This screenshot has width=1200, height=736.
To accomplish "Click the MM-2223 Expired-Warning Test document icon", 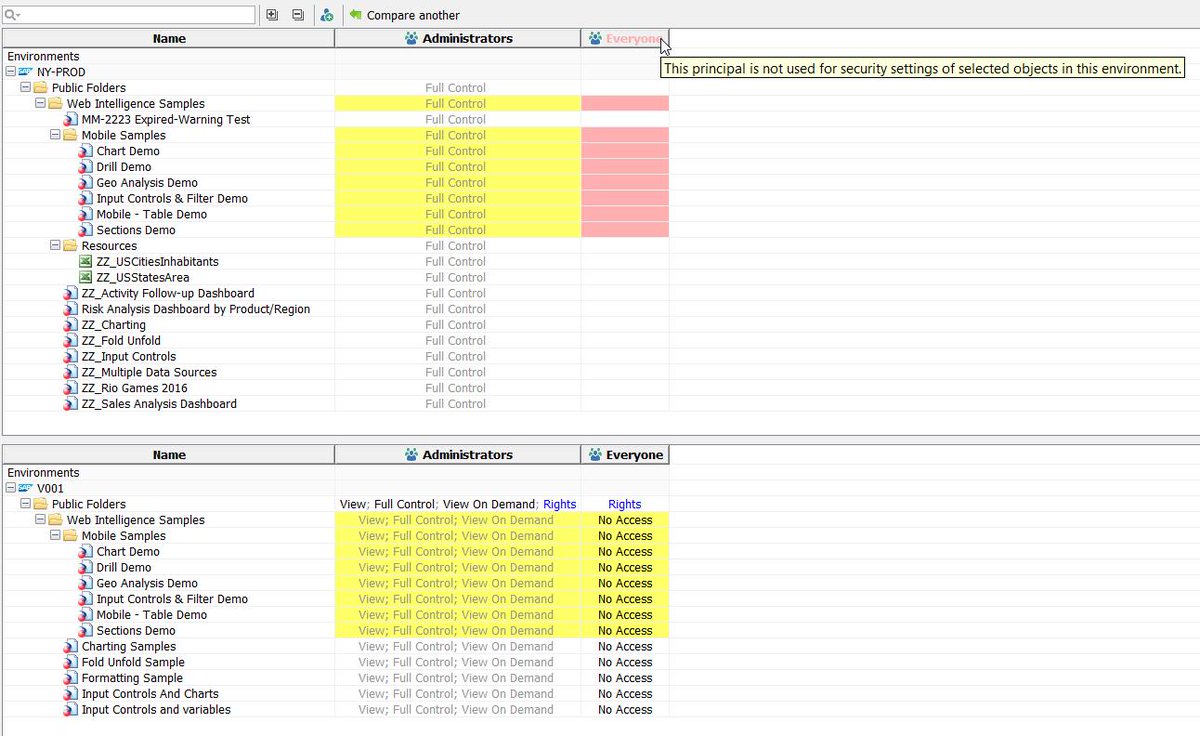I will click(x=71, y=120).
